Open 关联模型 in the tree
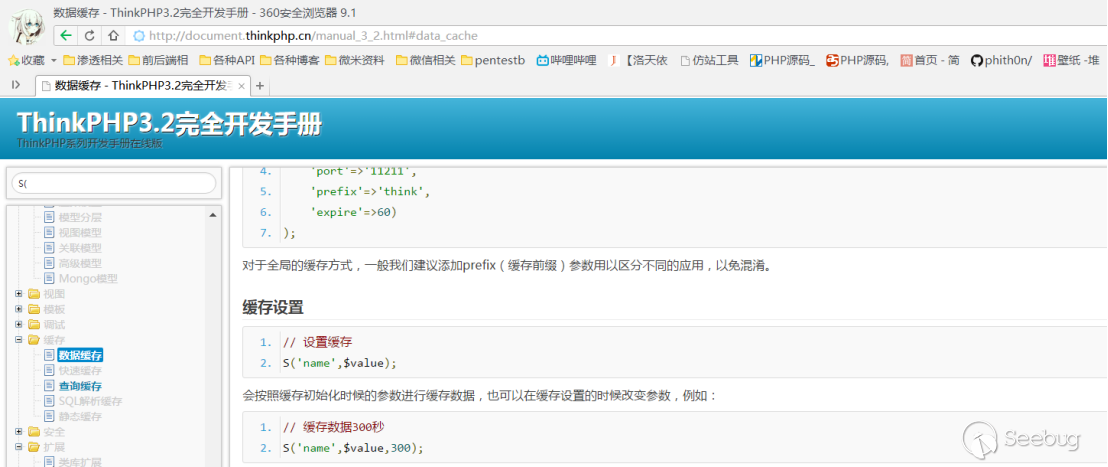1108x467 pixels. pyautogui.click(x=80, y=248)
